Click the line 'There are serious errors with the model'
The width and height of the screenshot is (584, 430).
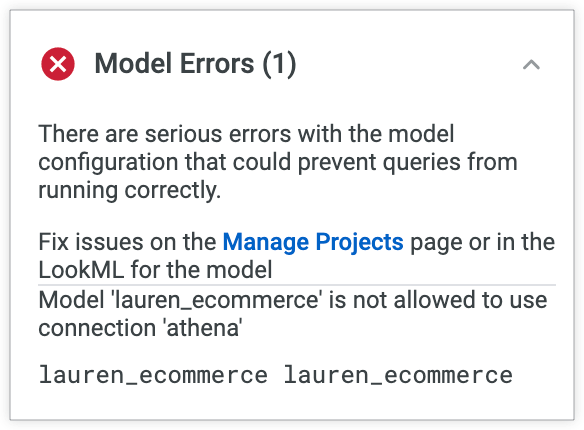point(246,134)
